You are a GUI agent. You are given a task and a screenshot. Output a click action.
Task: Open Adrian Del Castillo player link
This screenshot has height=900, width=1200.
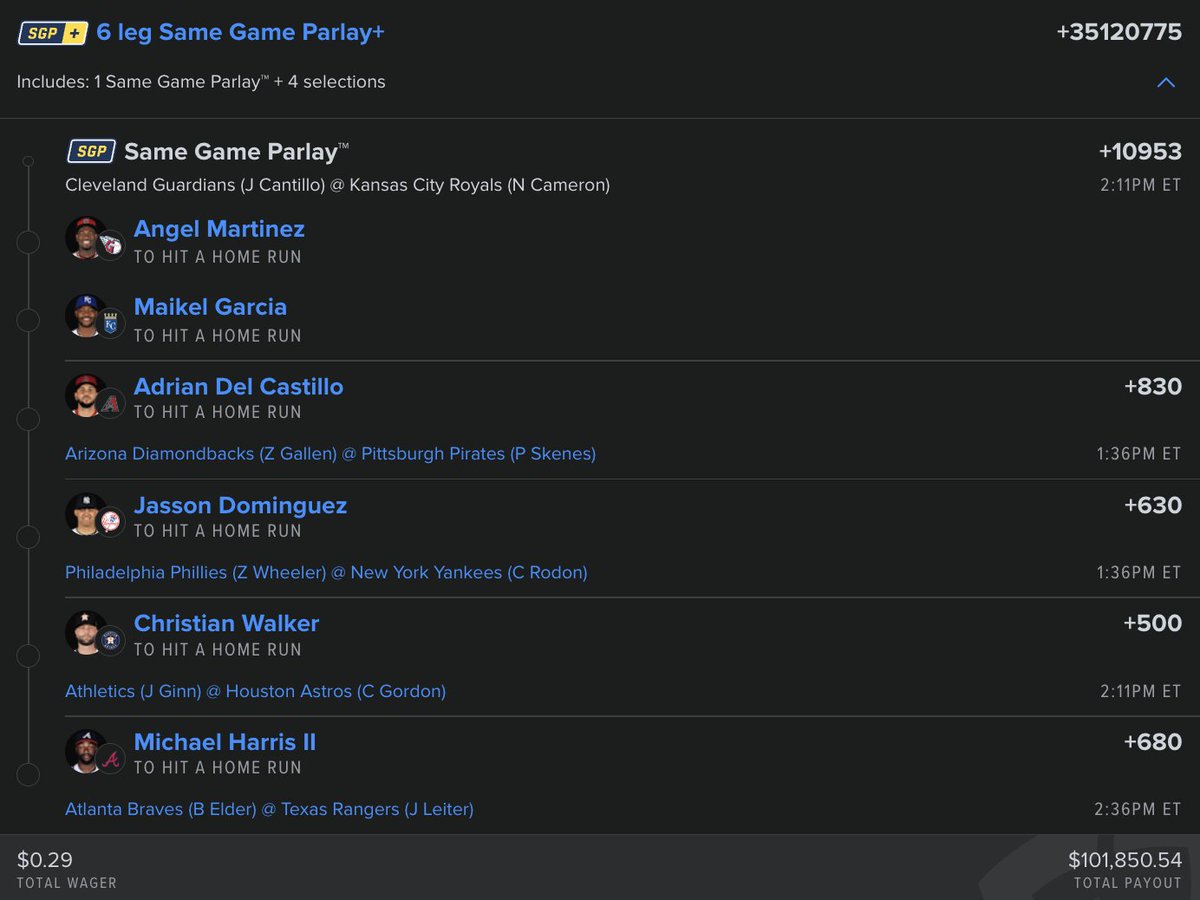pyautogui.click(x=238, y=386)
